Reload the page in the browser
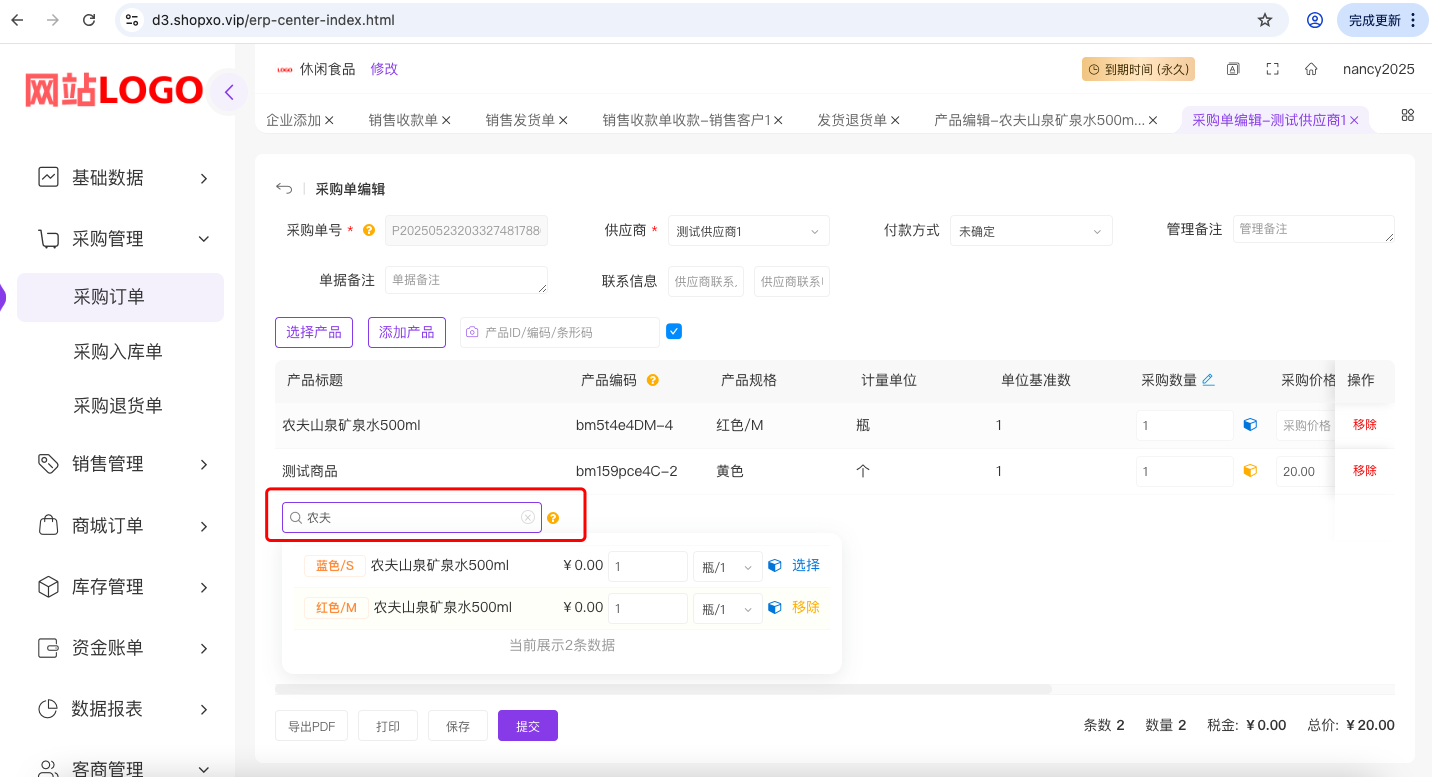Screen dimensions: 1432x777 point(89,20)
